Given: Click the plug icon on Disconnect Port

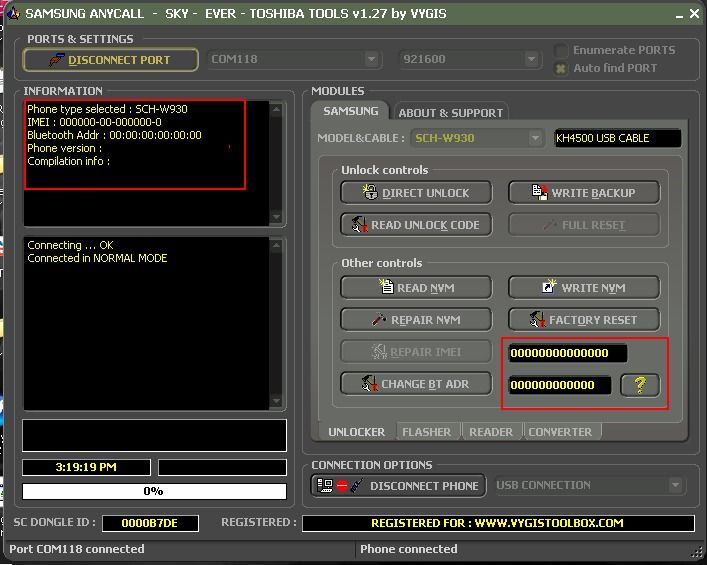Looking at the screenshot, I should pyautogui.click(x=56, y=60).
